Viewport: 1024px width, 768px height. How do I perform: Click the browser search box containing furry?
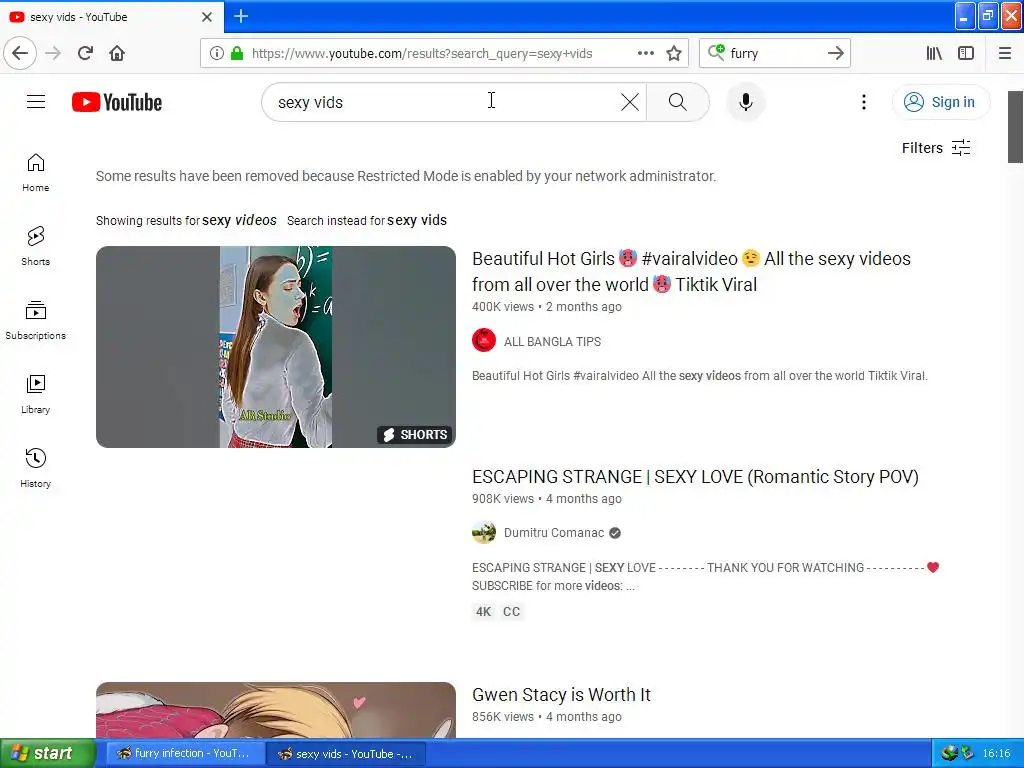tap(774, 54)
